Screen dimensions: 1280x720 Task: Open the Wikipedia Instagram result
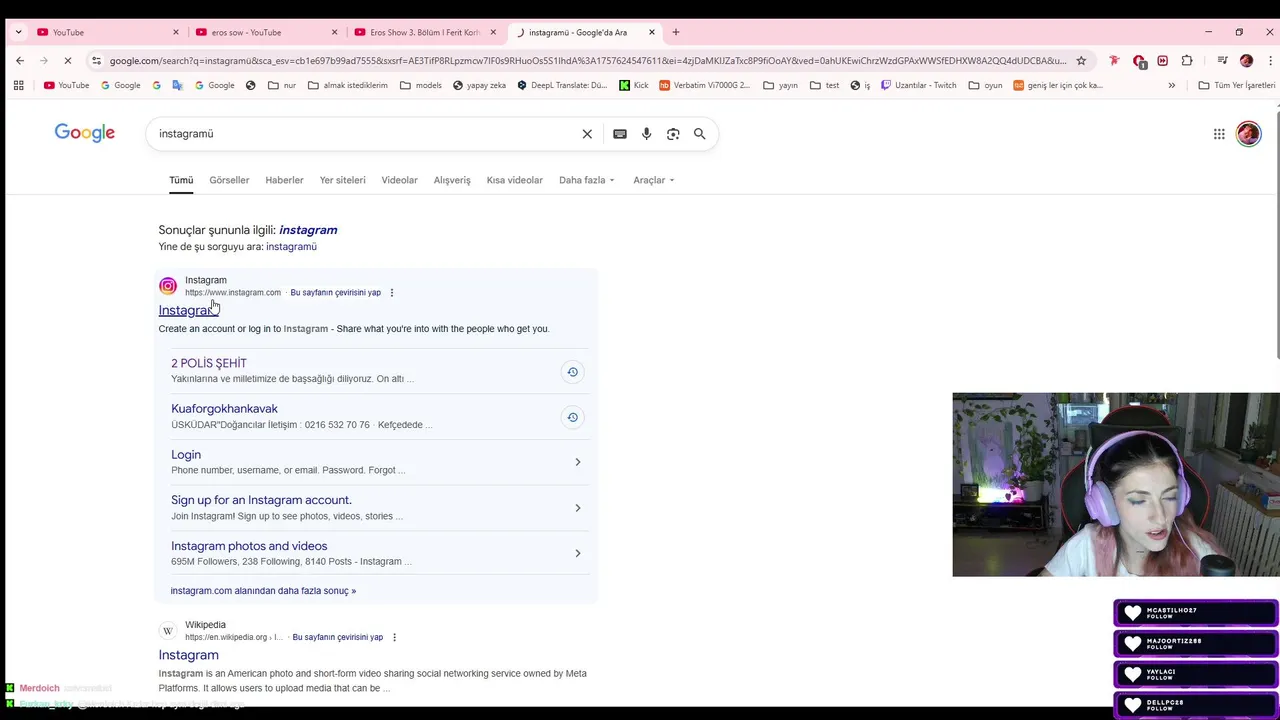pyautogui.click(x=188, y=655)
